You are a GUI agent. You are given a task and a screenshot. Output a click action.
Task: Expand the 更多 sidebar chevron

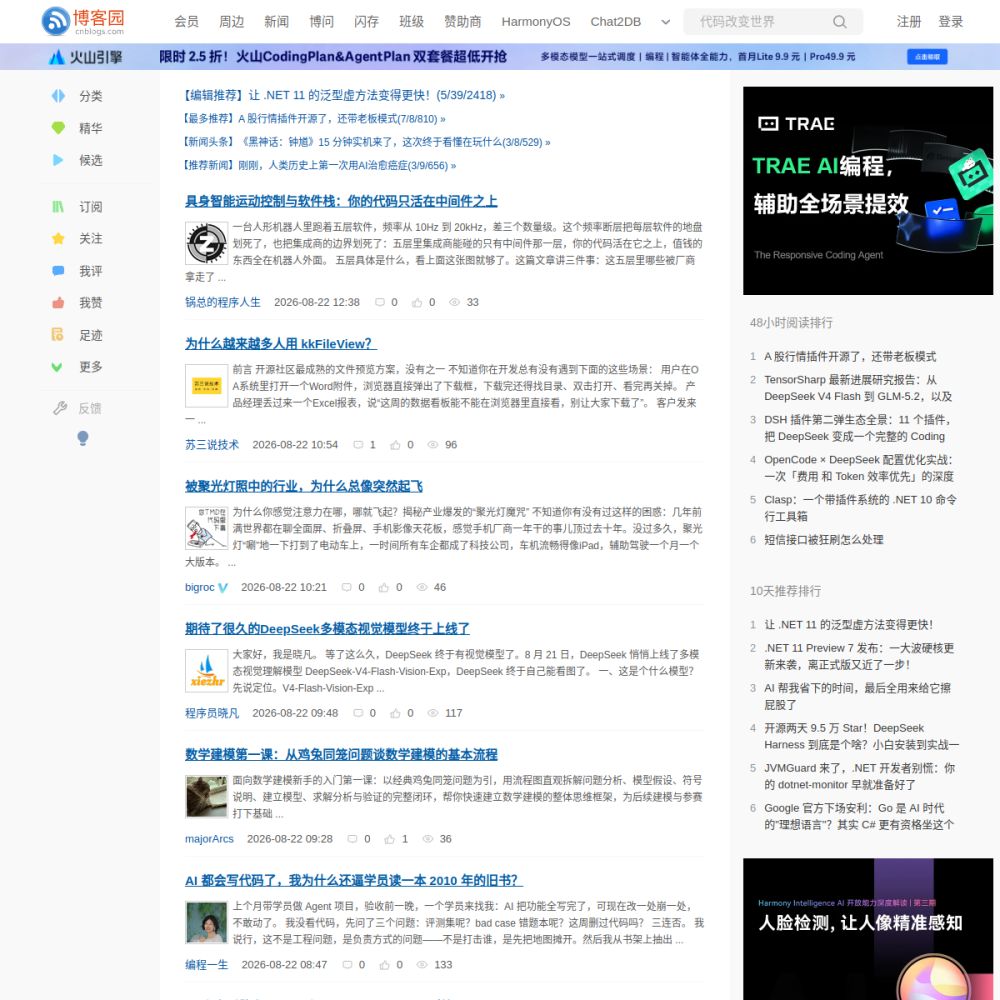(x=57, y=367)
